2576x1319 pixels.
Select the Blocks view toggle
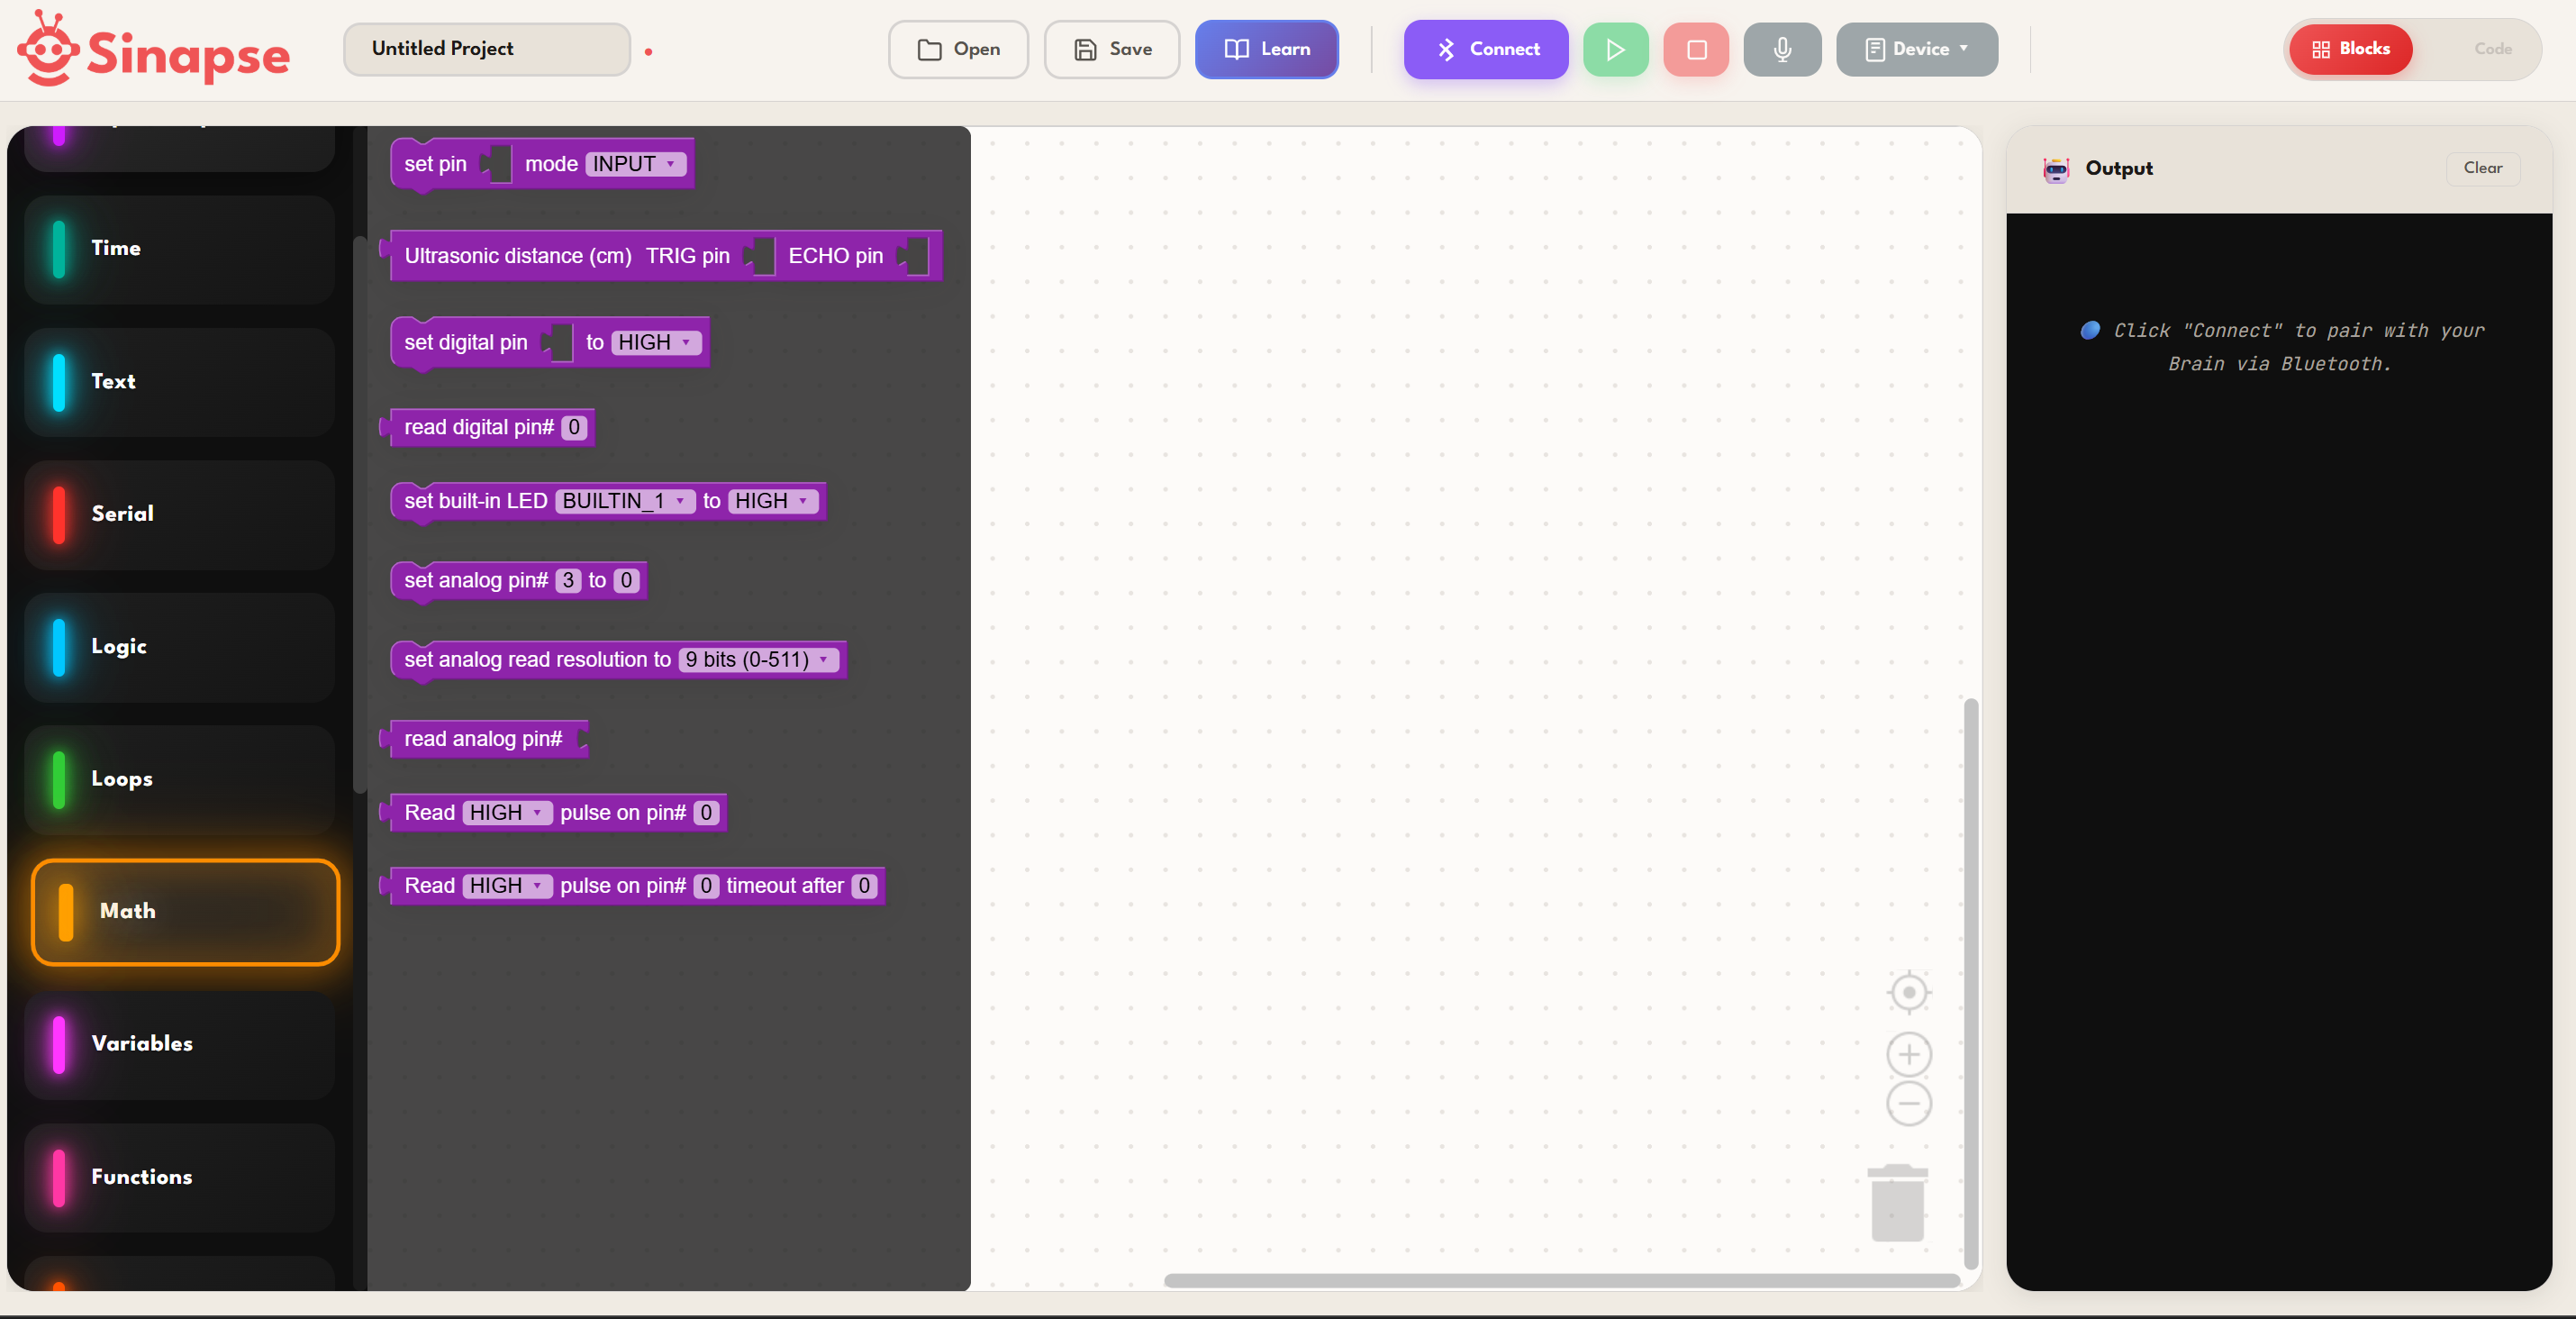[2349, 49]
